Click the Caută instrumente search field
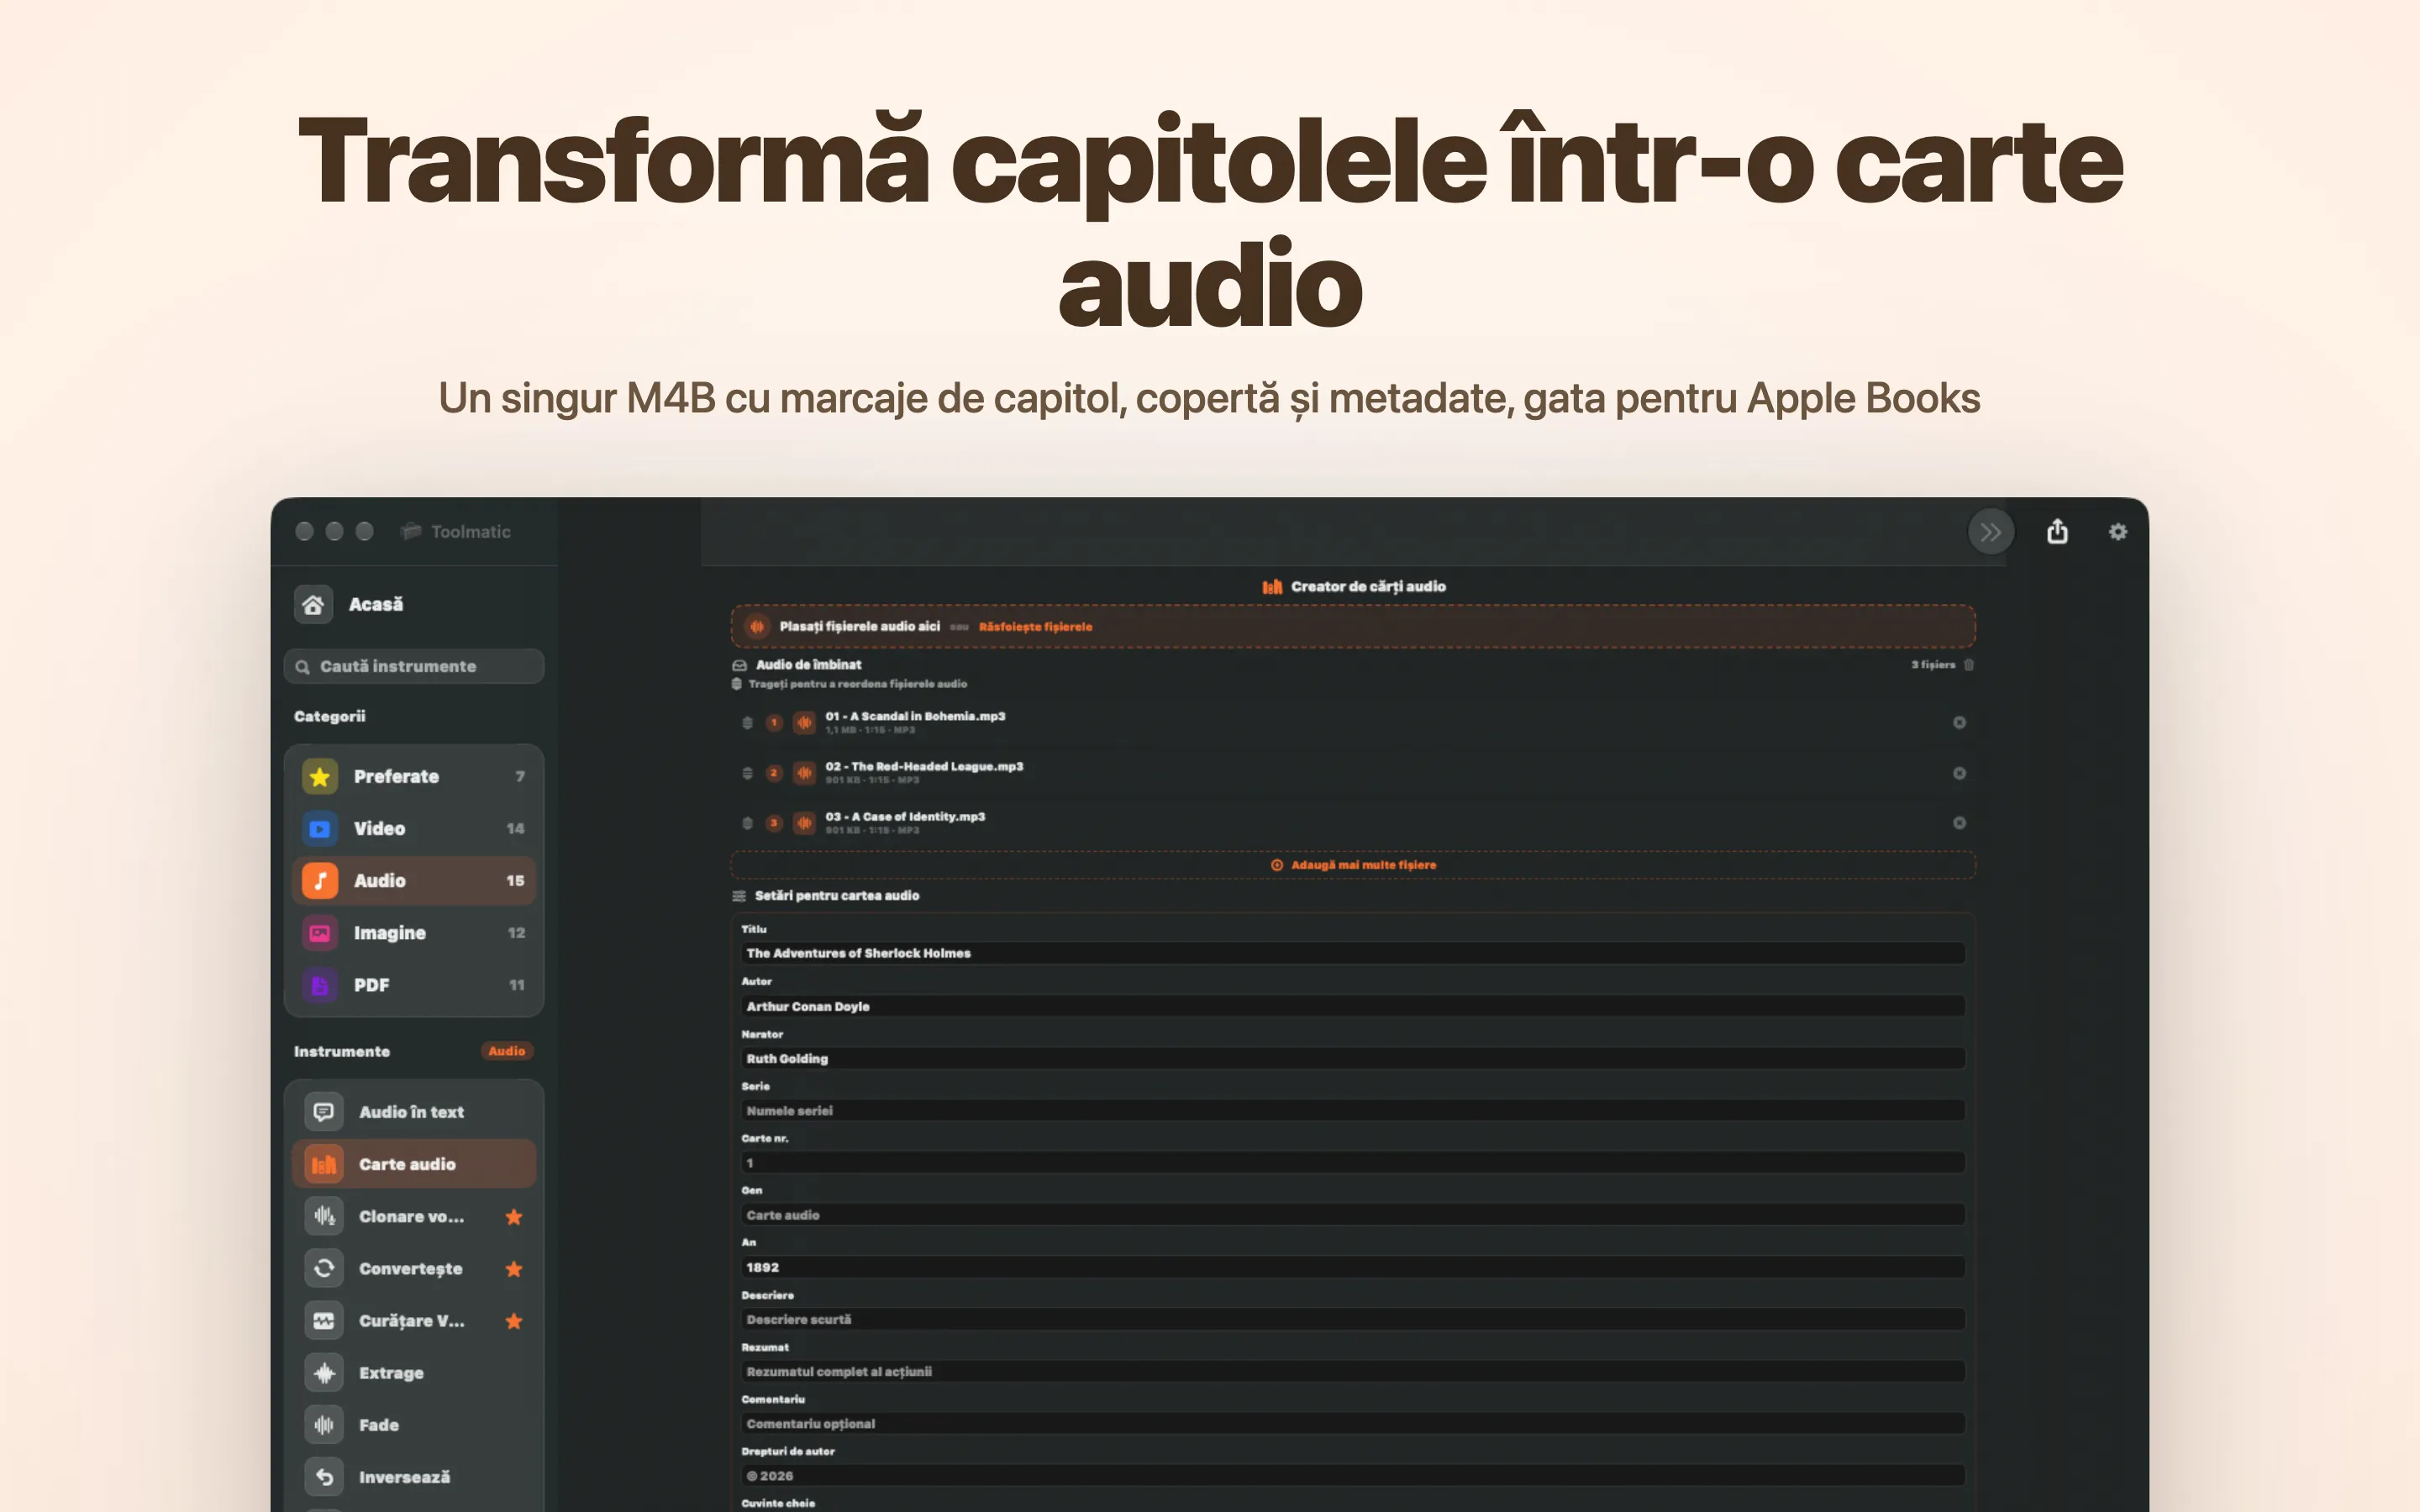Screen dimensions: 2420x1512 point(414,666)
